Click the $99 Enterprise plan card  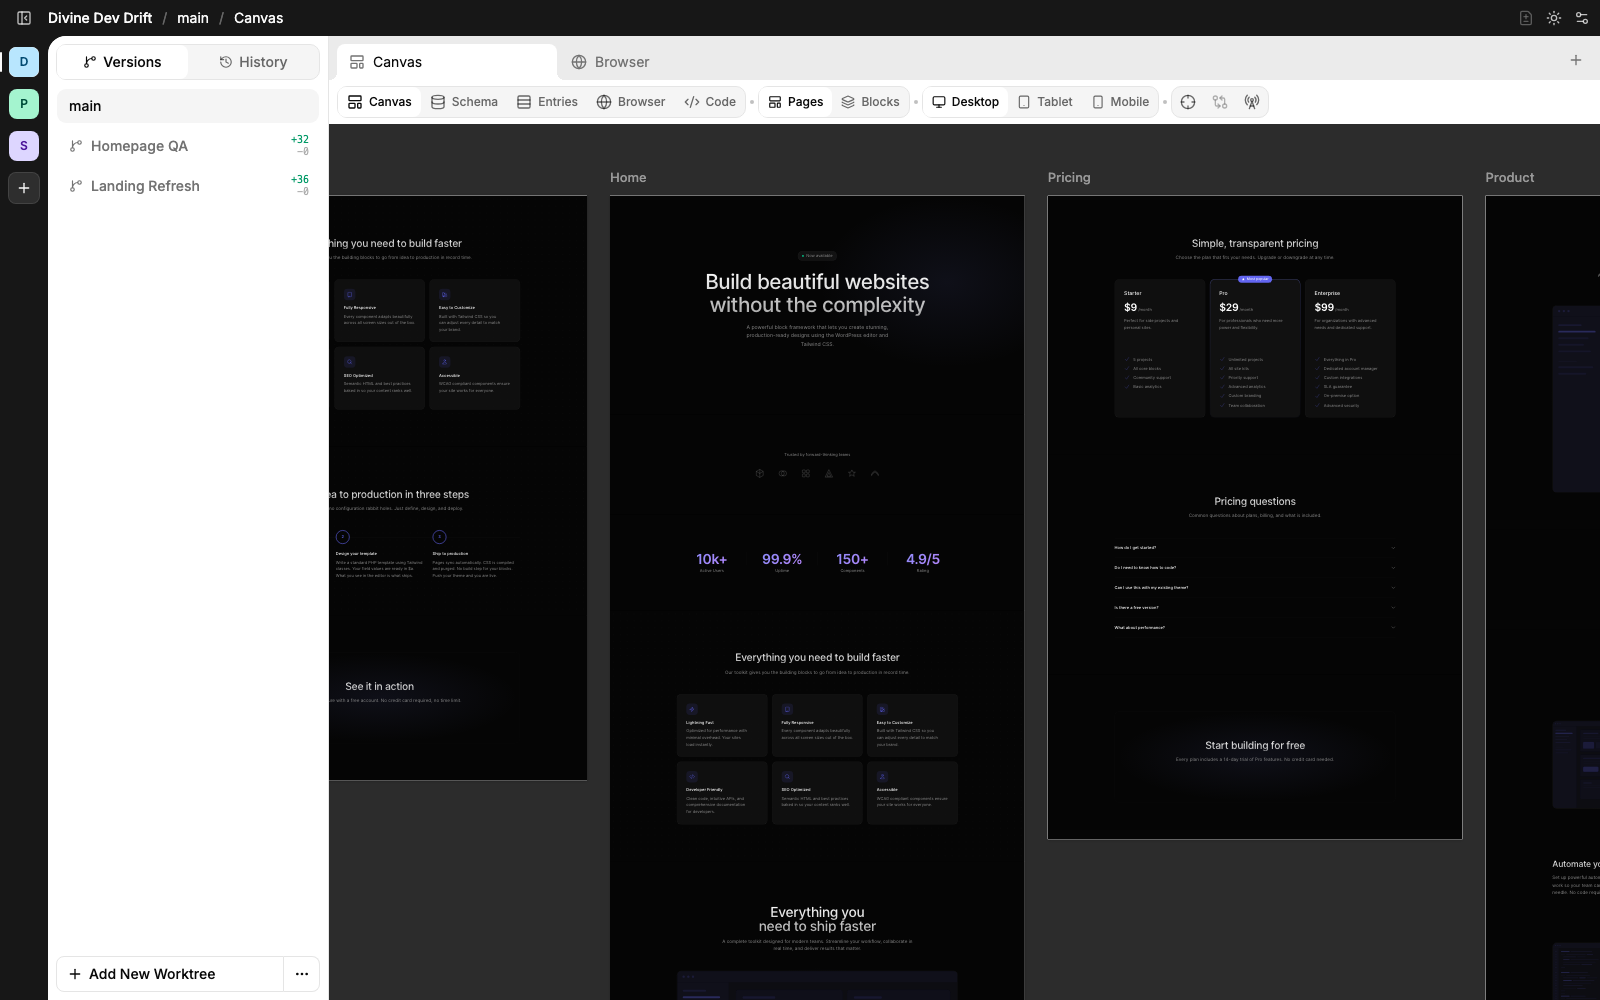pos(1350,348)
